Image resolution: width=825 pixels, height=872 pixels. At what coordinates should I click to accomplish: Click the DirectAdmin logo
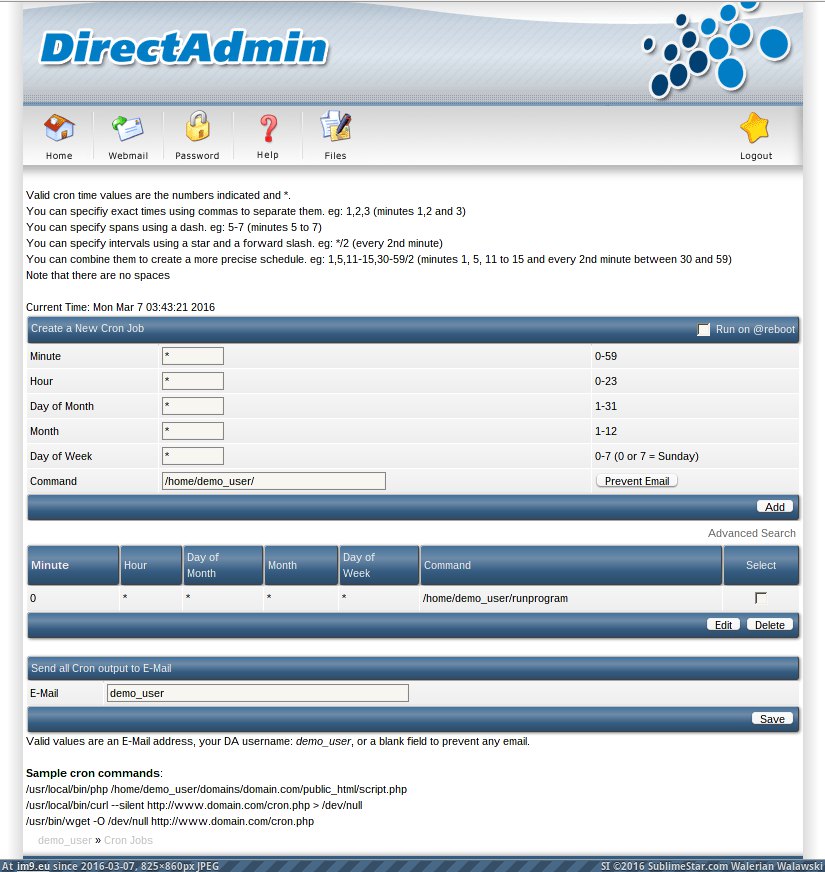click(x=184, y=48)
